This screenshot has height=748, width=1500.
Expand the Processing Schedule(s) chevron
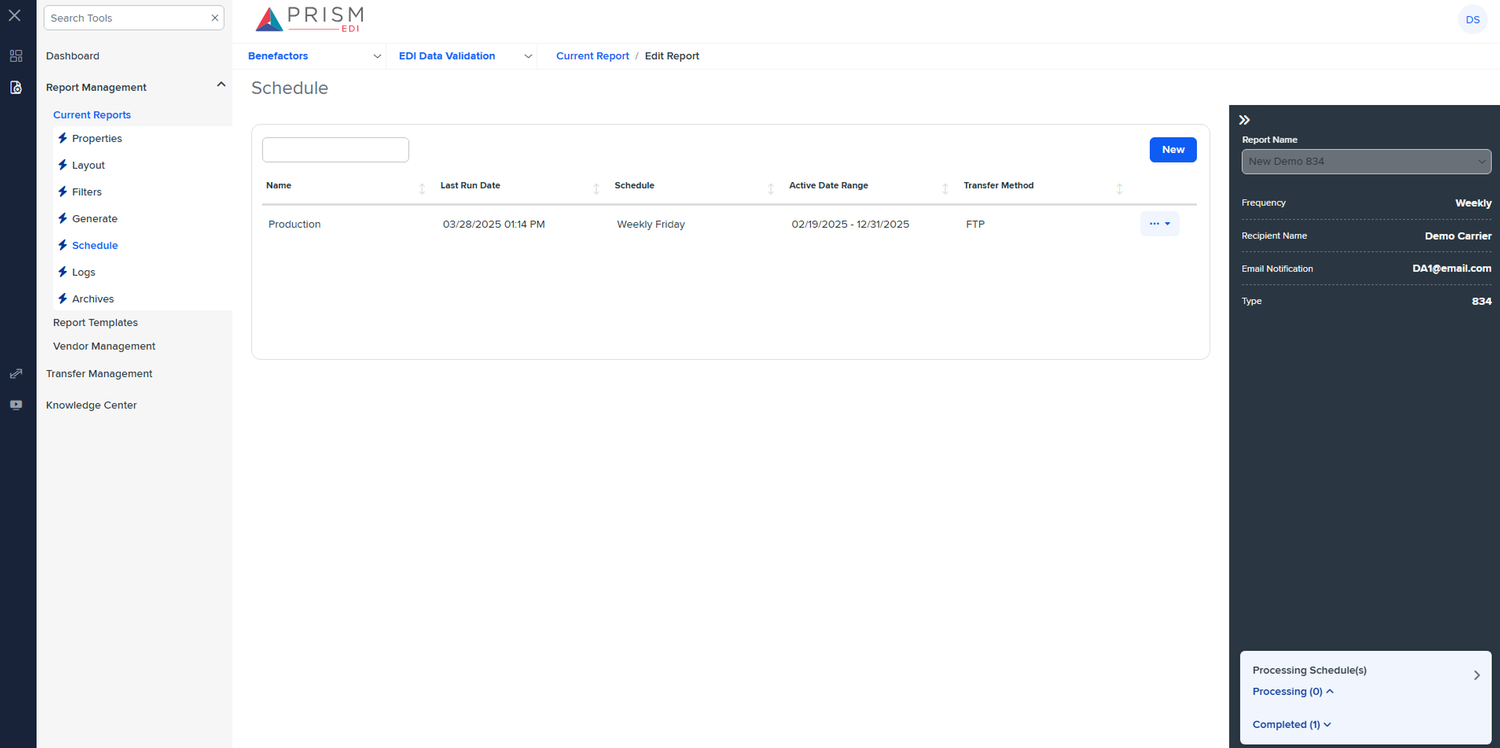(1476, 675)
